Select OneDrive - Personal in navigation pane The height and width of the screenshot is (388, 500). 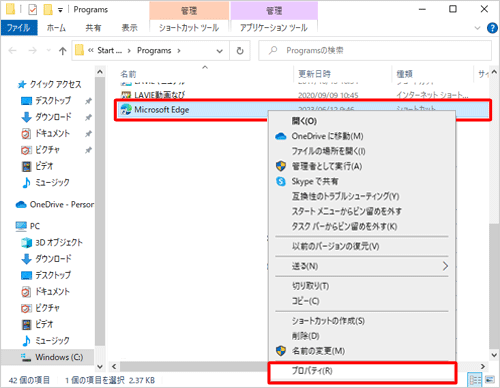pyautogui.click(x=55, y=204)
